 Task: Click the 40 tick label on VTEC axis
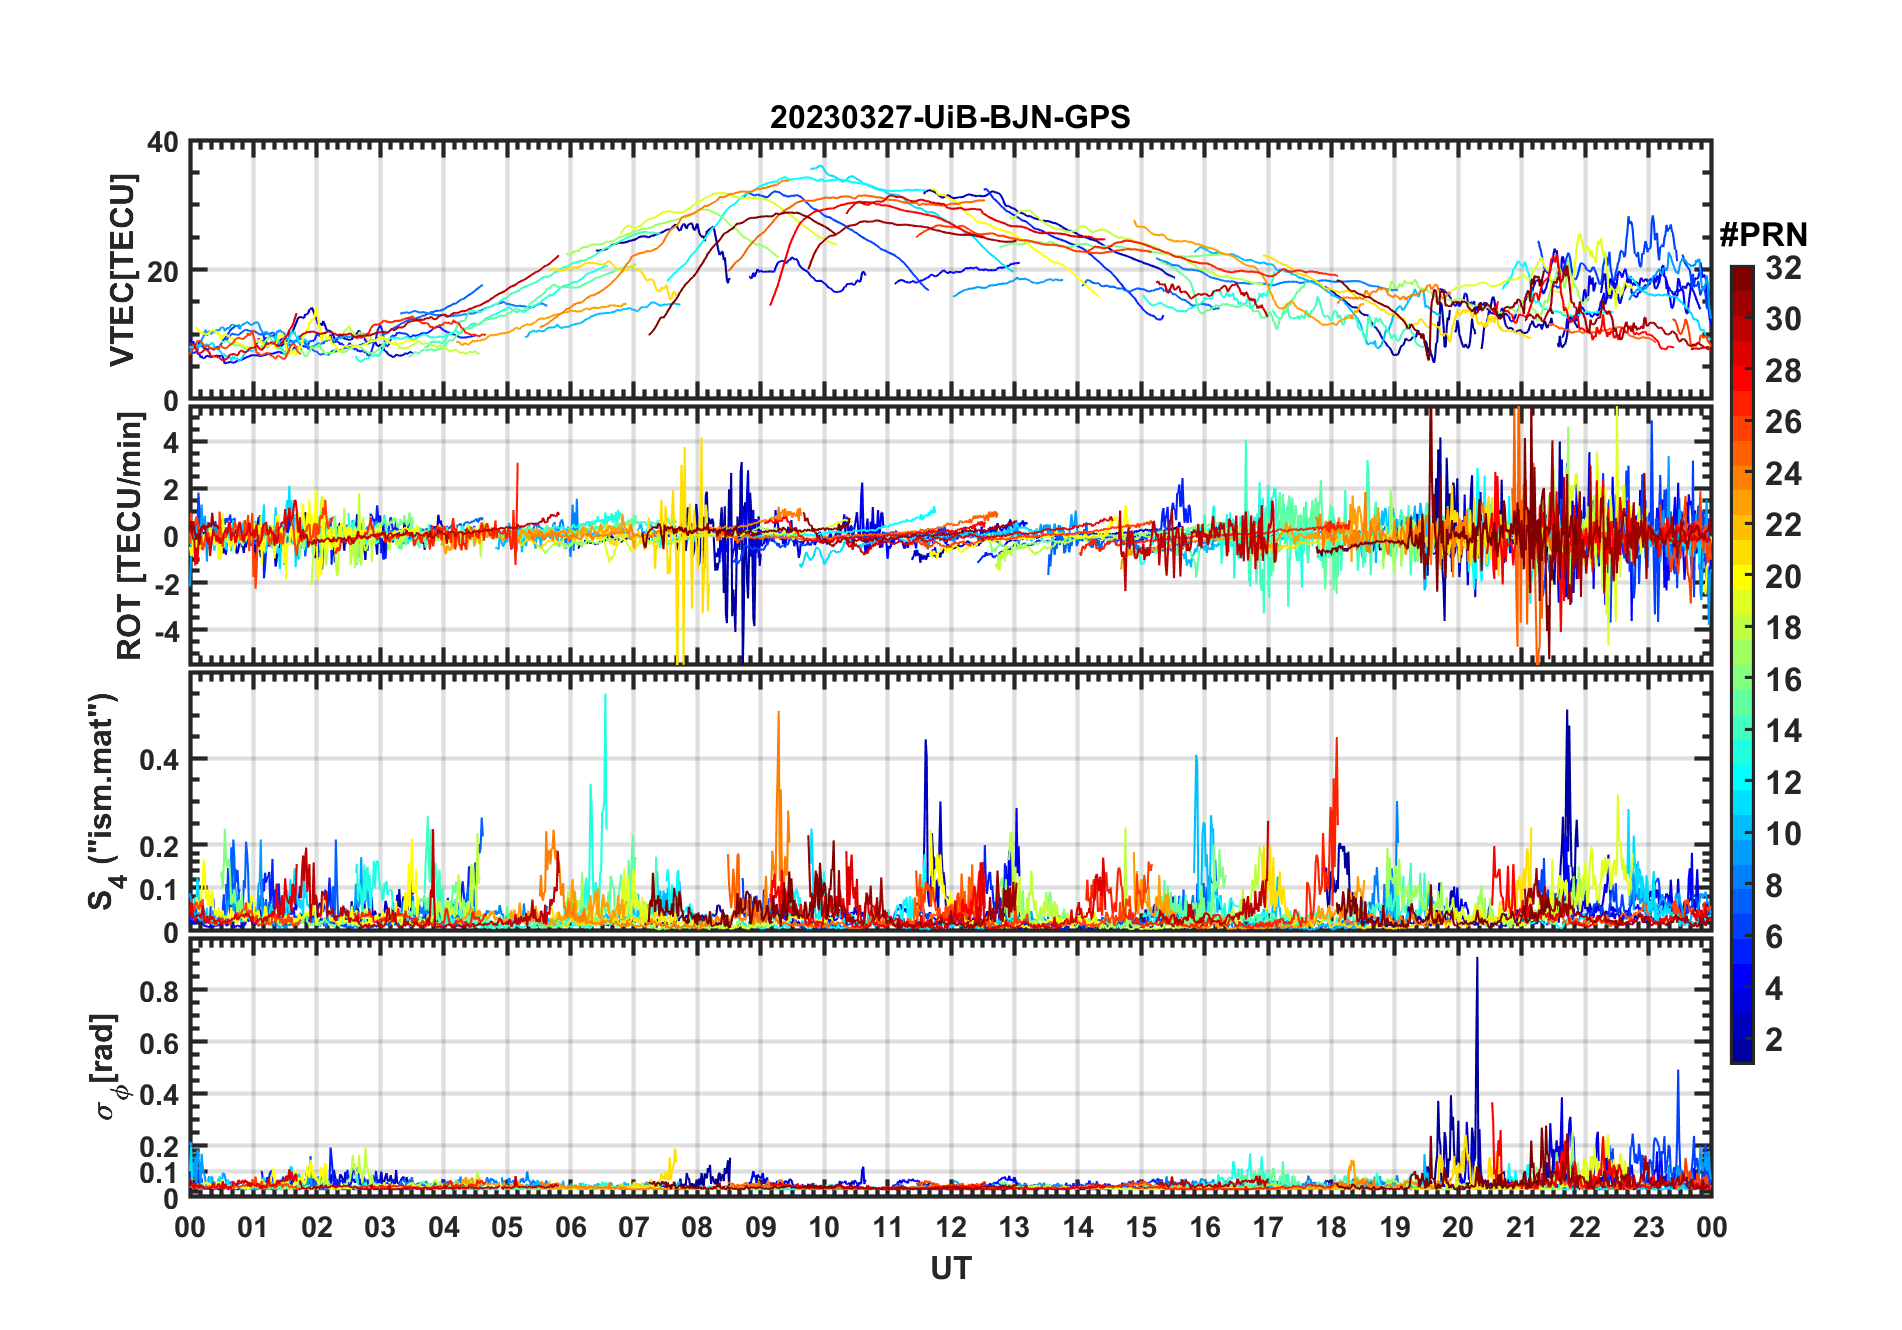point(162,143)
